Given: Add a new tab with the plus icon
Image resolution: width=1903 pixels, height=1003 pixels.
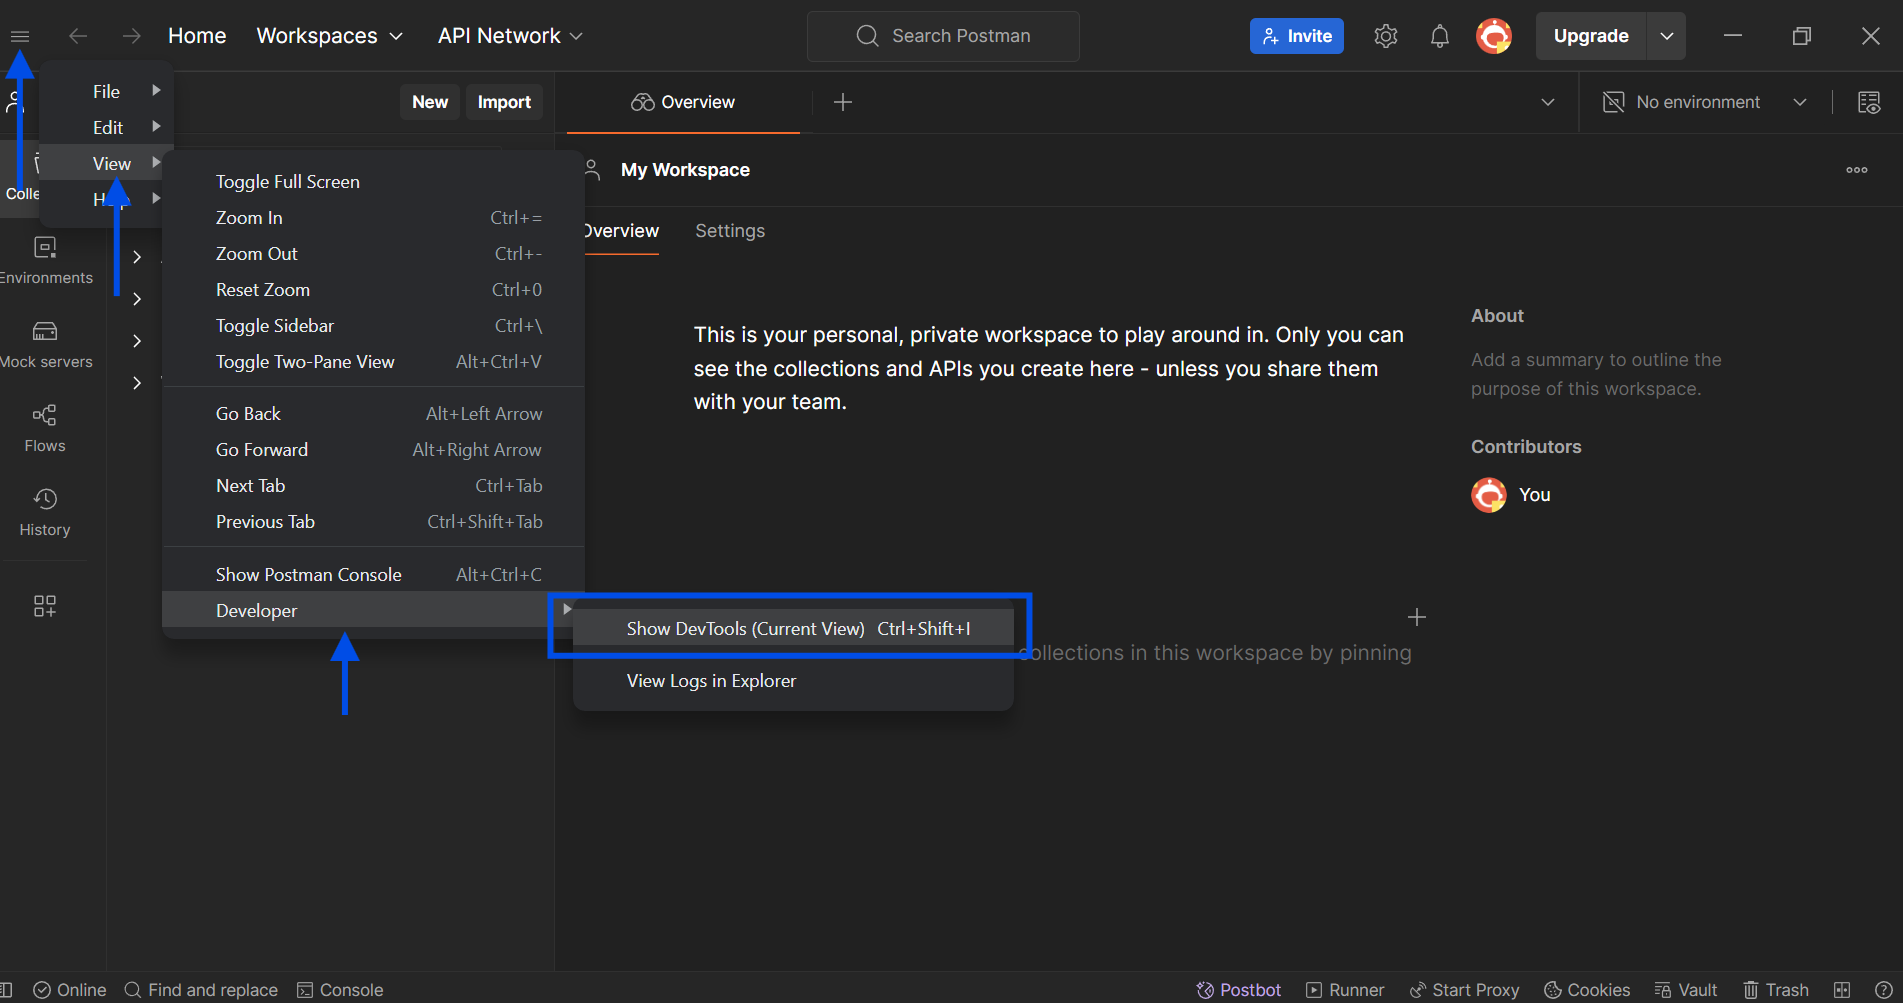Looking at the screenshot, I should (x=843, y=102).
